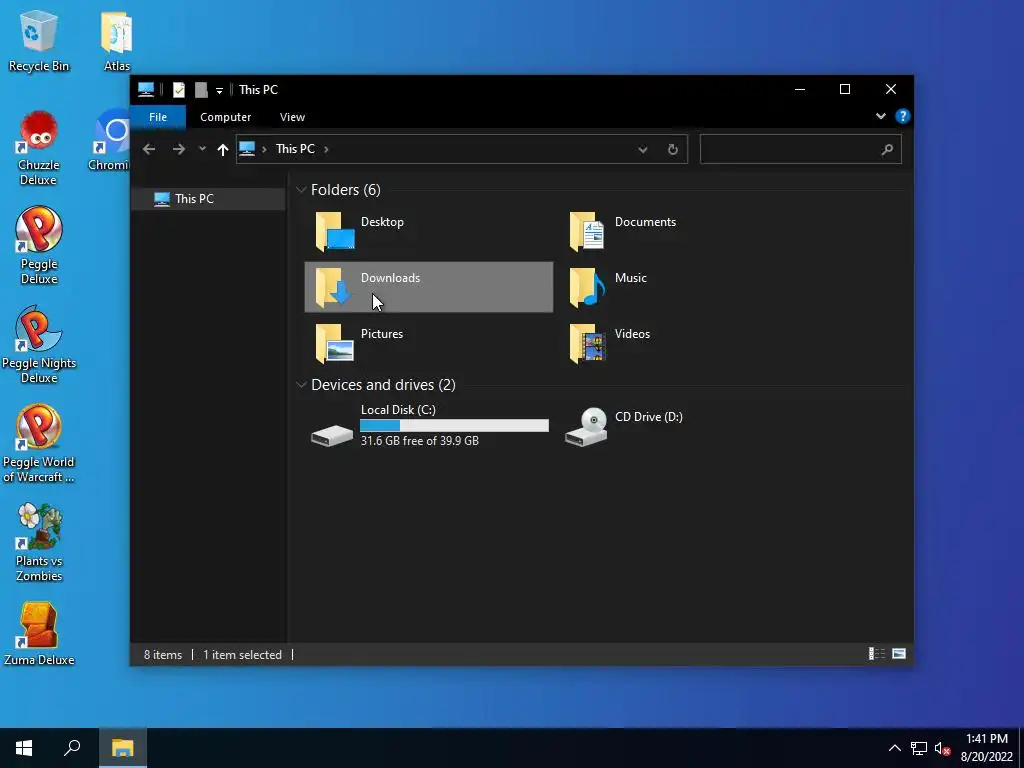Click the Local Disk (C:) usage bar
Viewport: 1024px width, 768px height.
[455, 426]
